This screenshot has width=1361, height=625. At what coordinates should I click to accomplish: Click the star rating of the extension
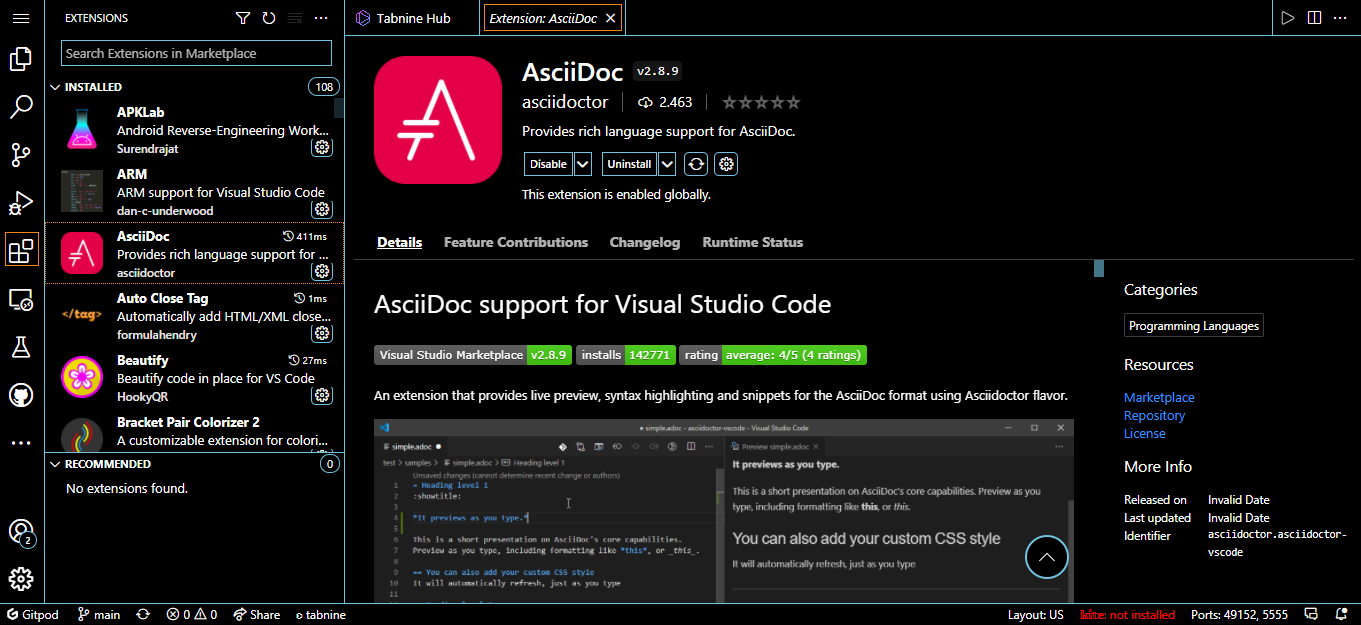point(761,102)
